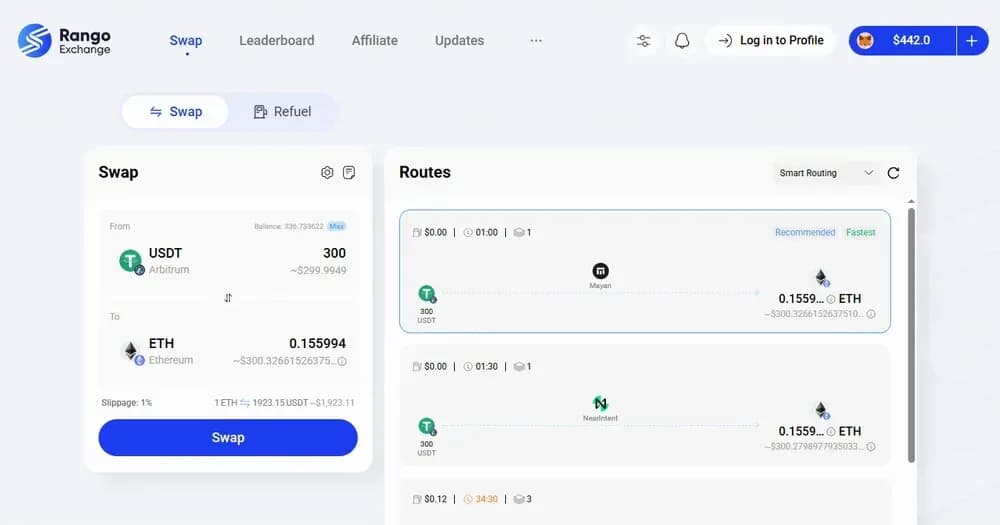Image resolution: width=1000 pixels, height=525 pixels.
Task: Switch to Refuel mode
Action: coord(283,112)
